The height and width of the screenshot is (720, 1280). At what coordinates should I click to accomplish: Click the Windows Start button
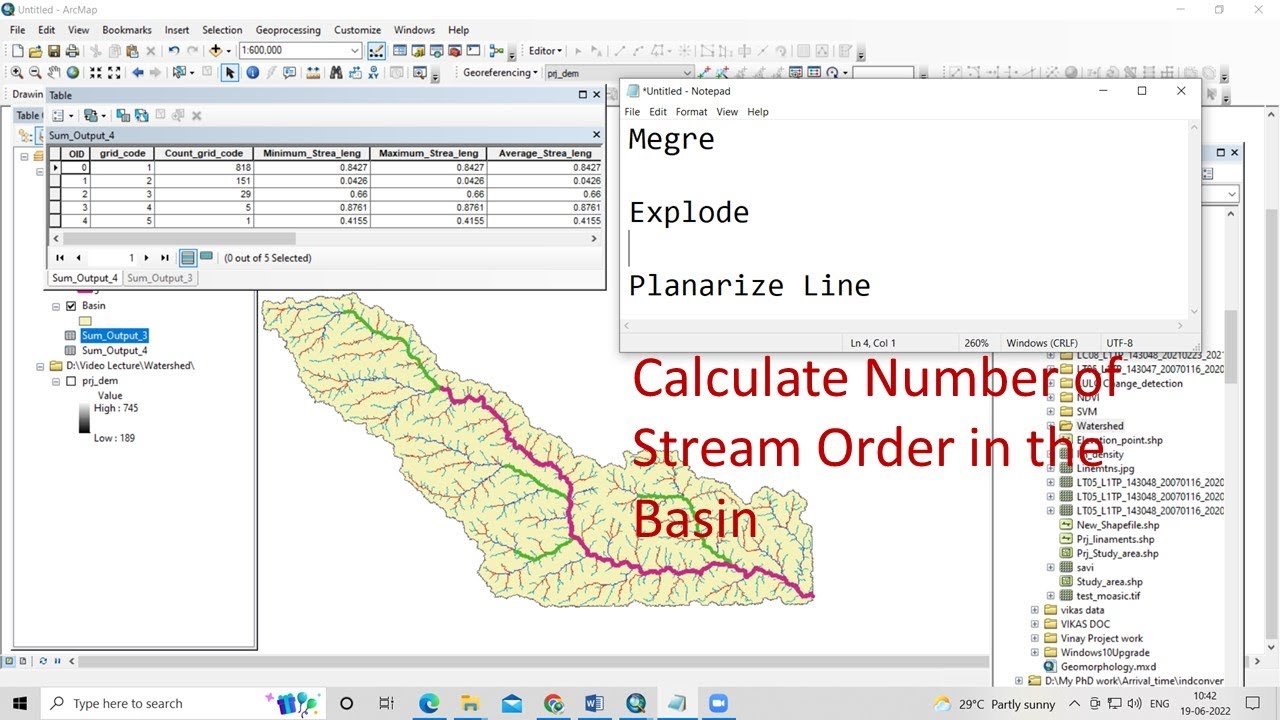click(20, 703)
